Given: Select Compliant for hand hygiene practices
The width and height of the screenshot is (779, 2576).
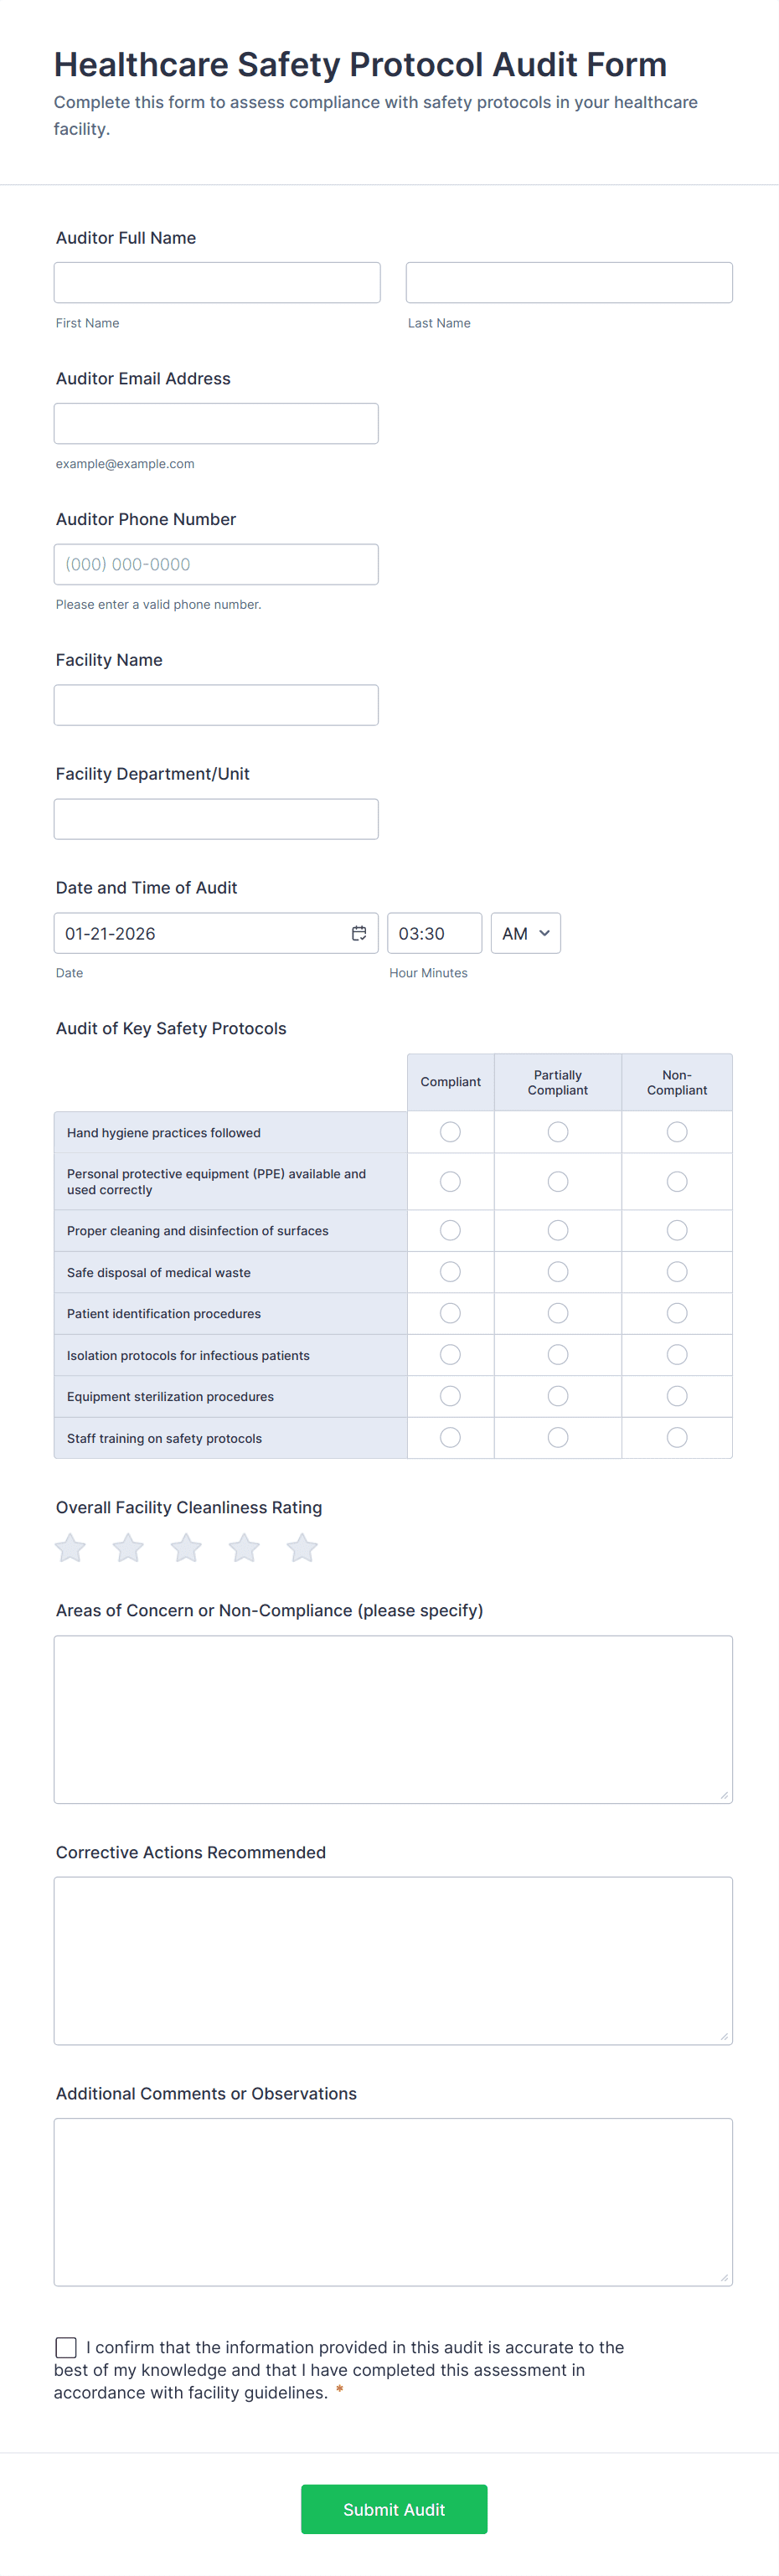Looking at the screenshot, I should point(450,1131).
